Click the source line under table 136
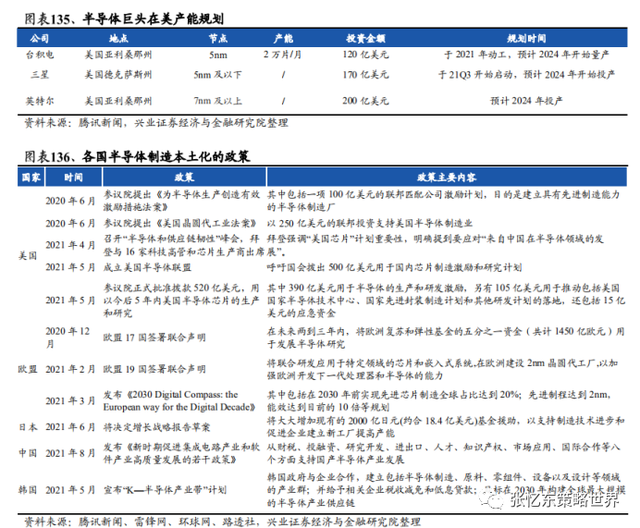Screen dimensions: 640x528 222,521
